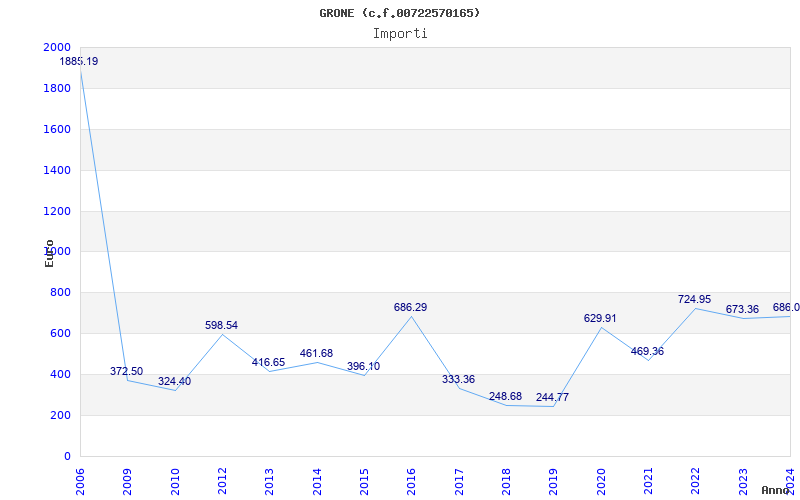This screenshot has height=500, width=800.
Task: Select the 724.95 label for 2022
Action: 694,299
